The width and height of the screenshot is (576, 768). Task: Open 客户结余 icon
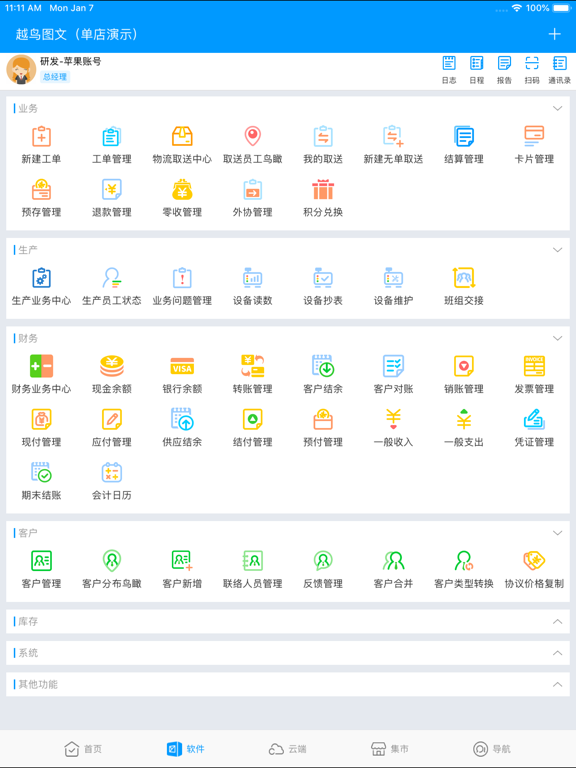[x=323, y=366]
